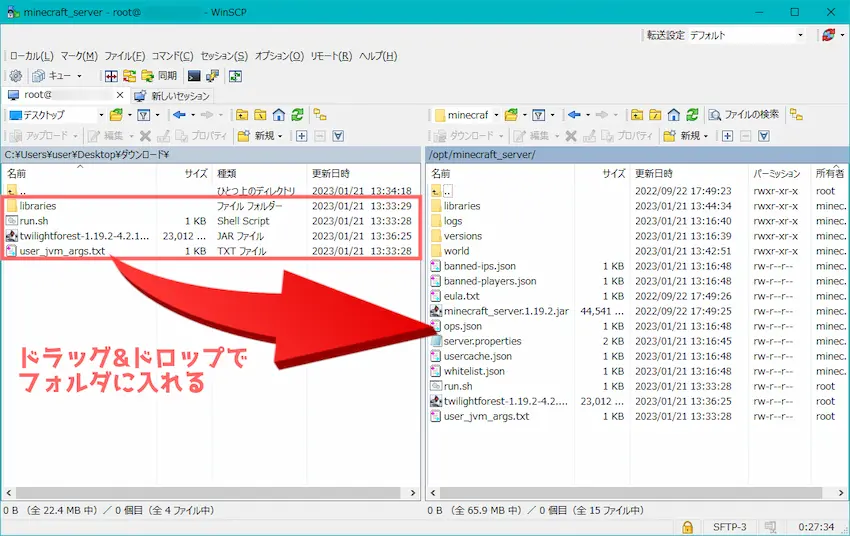The image size is (850, 536).
Task: Click the ファイルの検索 find files button
Action: click(x=744, y=115)
